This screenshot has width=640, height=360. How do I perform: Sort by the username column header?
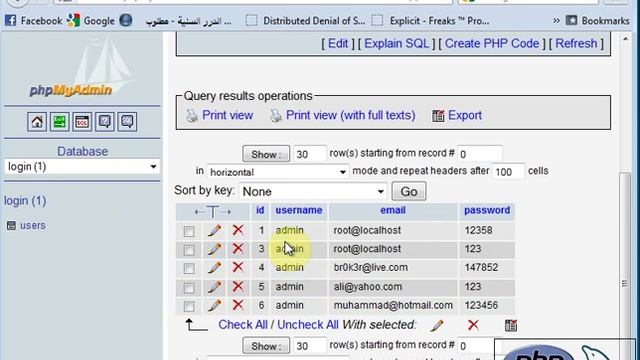[299, 210]
